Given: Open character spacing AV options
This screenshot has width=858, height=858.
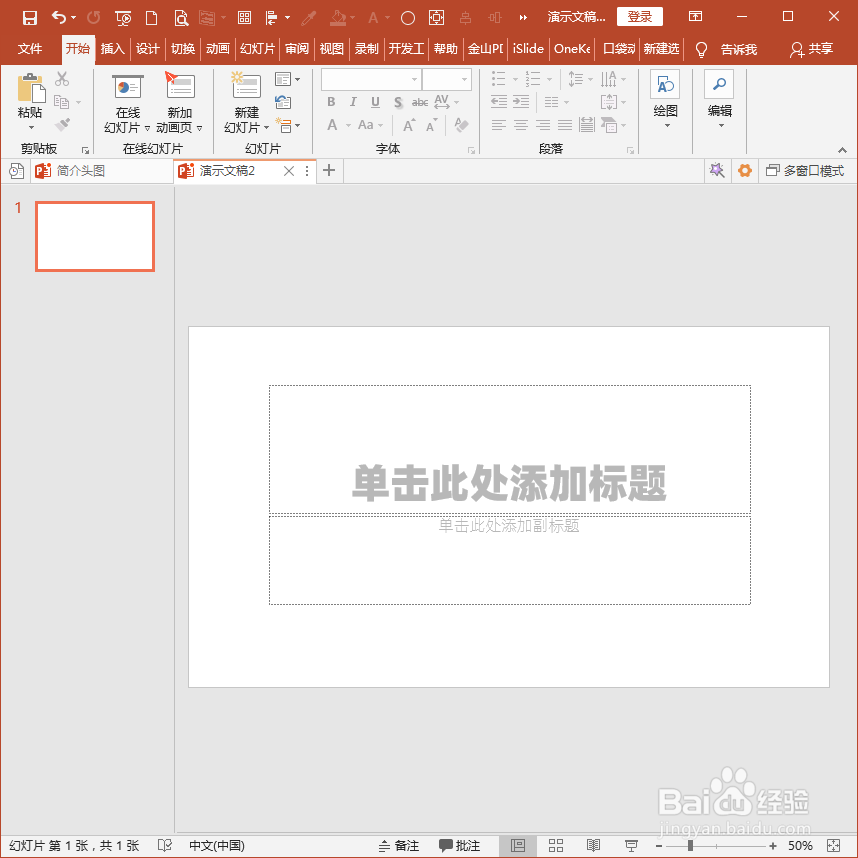Looking at the screenshot, I should pos(446,102).
